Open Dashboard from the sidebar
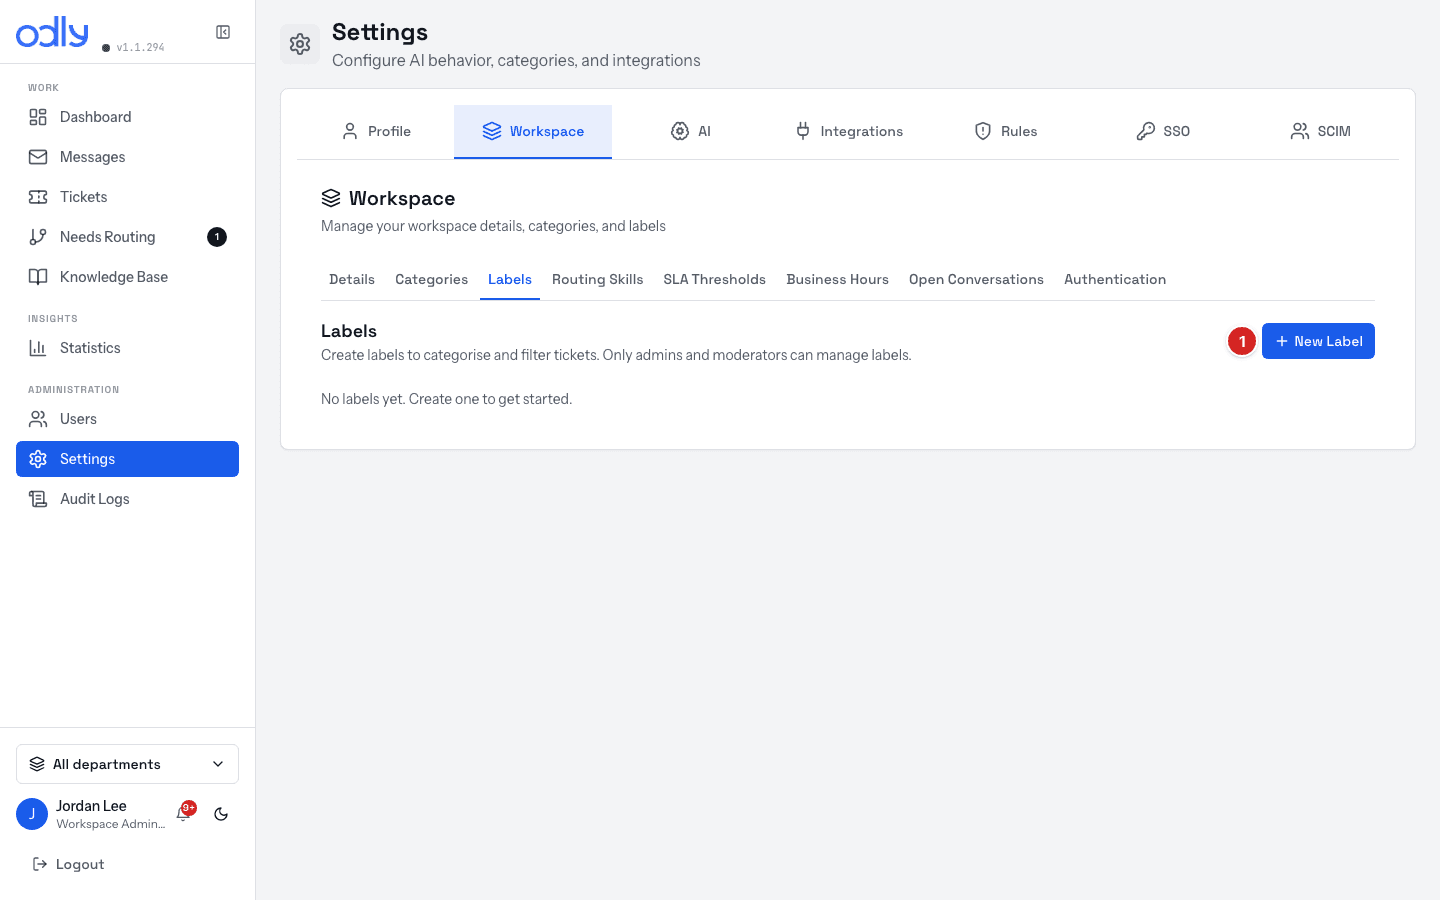1440x900 pixels. (x=127, y=117)
